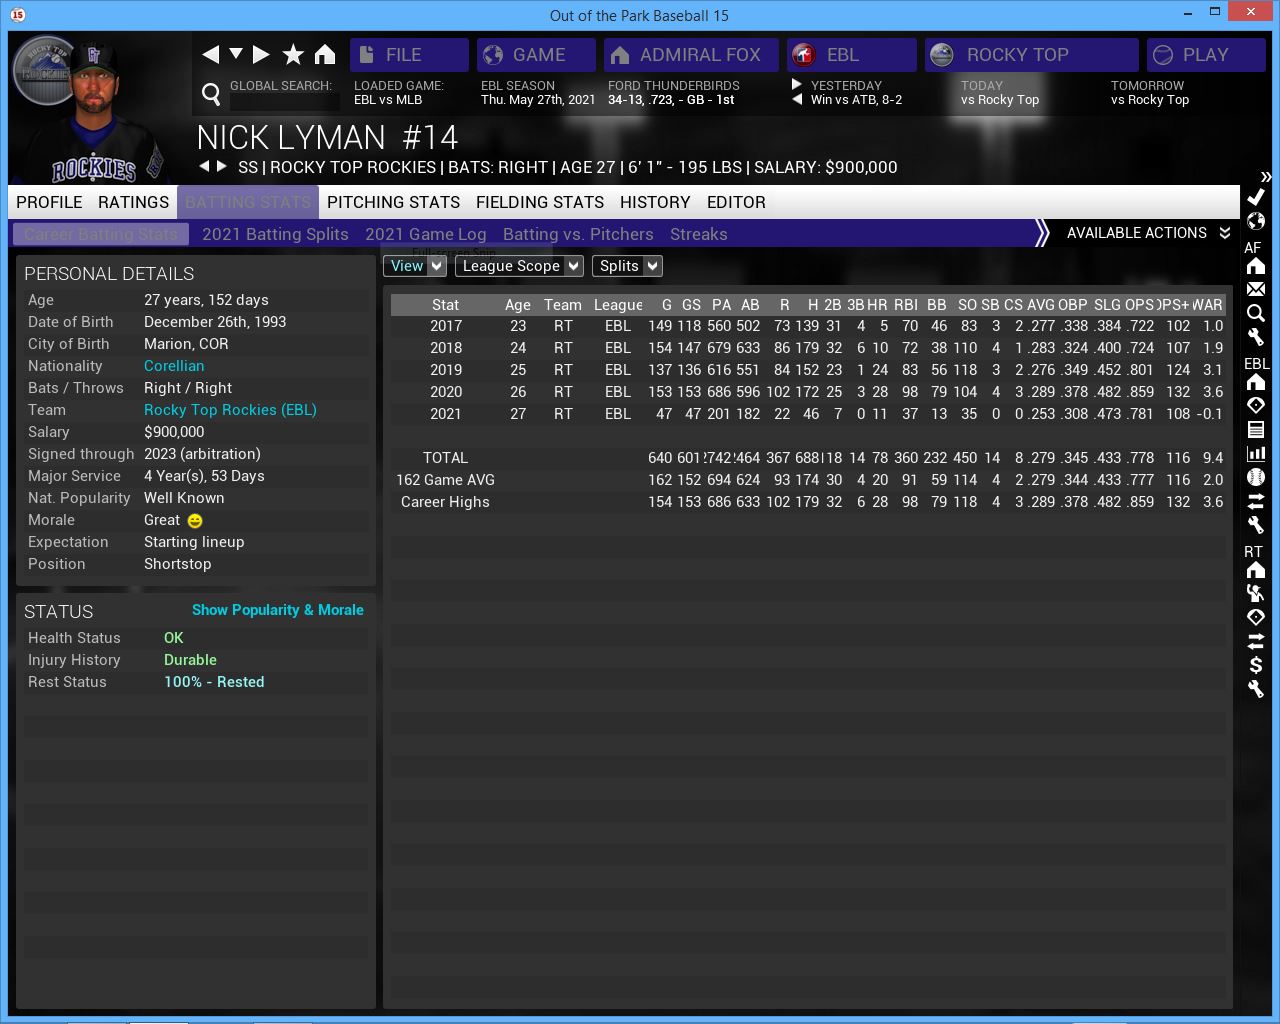The image size is (1280, 1024).
Task: Open the ROCKY TOP team menu
Action: 1032,55
